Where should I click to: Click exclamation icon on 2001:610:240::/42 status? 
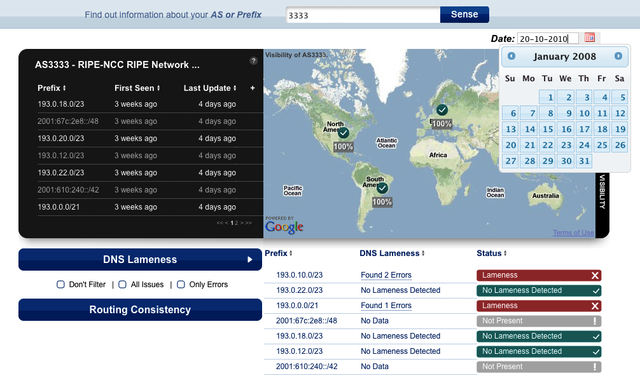coord(595,367)
